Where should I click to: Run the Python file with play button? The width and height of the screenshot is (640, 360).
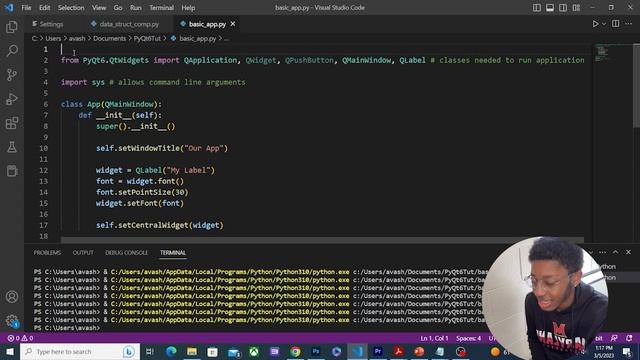pyautogui.click(x=595, y=24)
